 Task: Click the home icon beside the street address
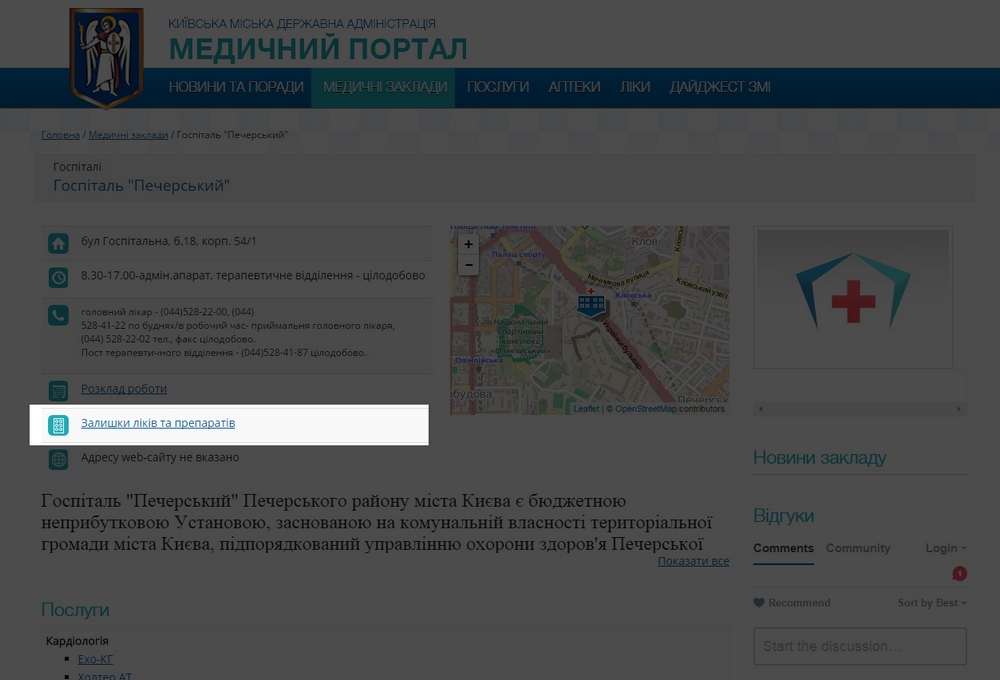[58, 241]
